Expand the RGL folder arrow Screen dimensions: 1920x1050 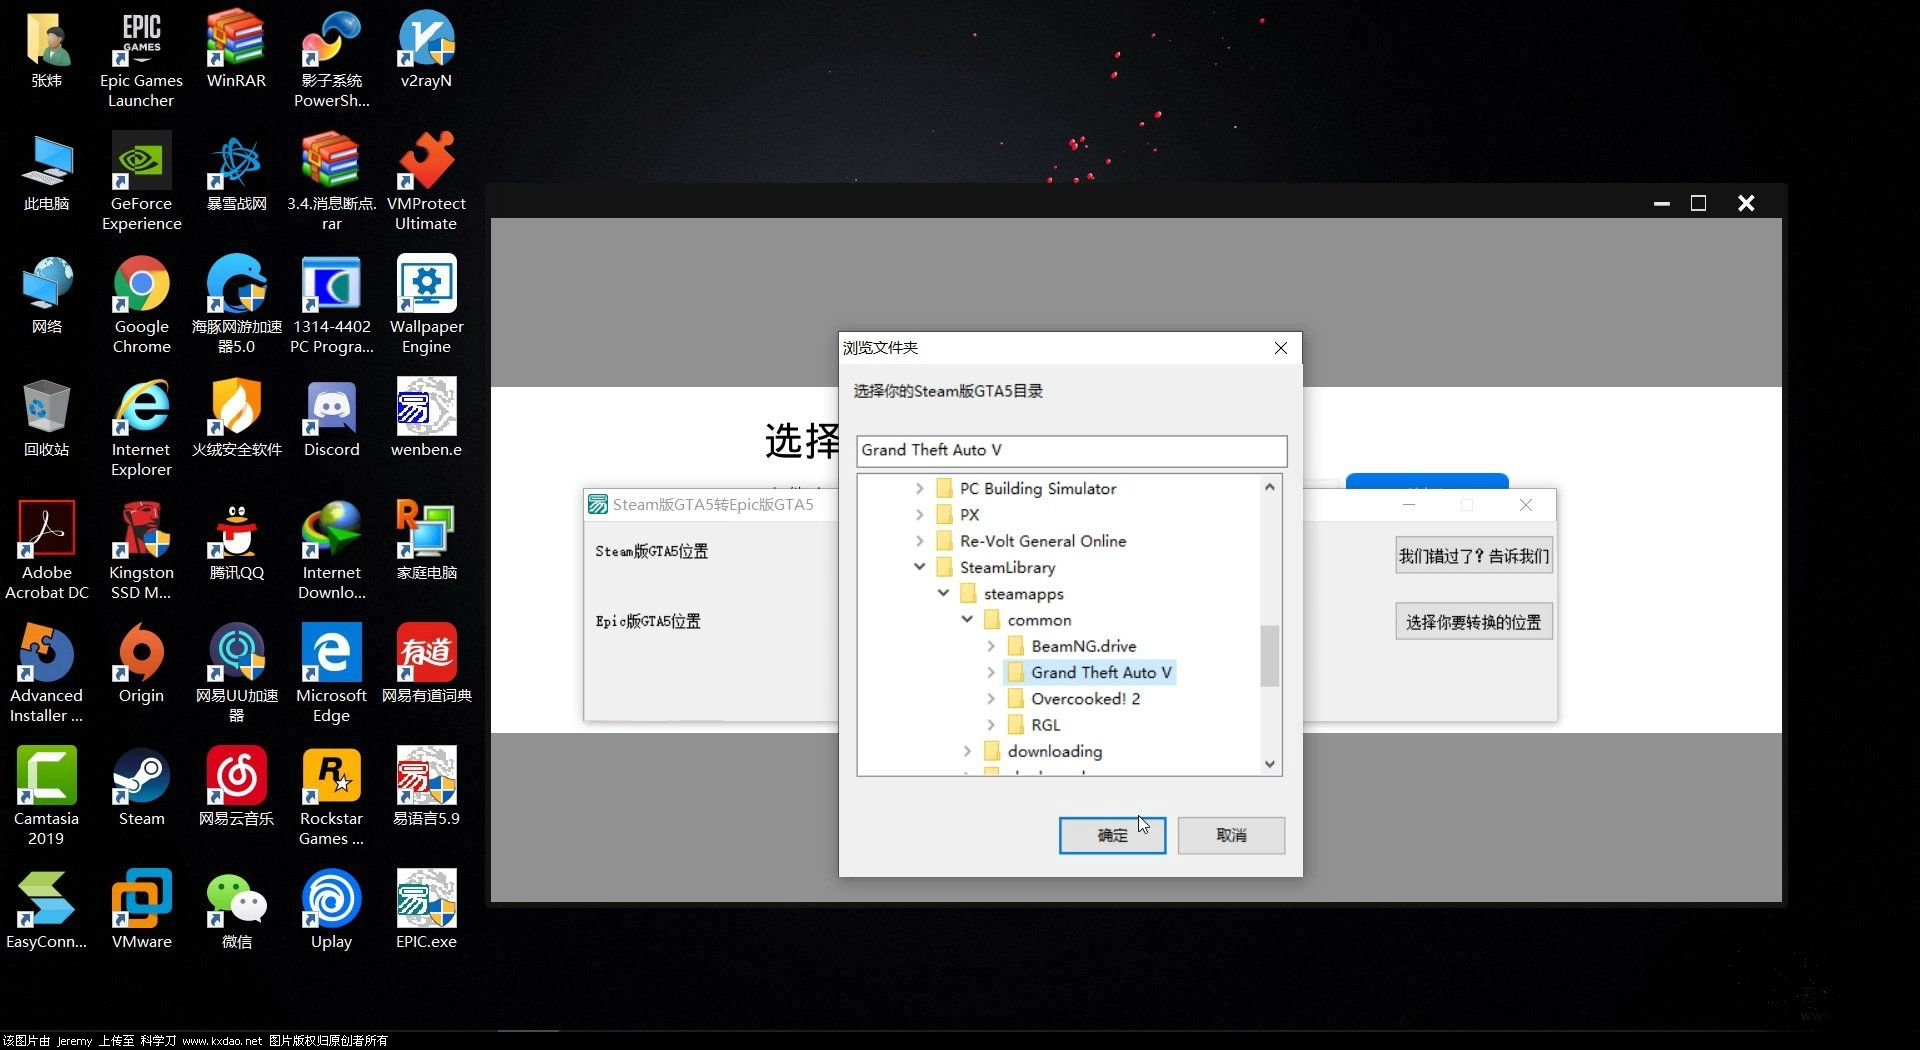click(991, 725)
